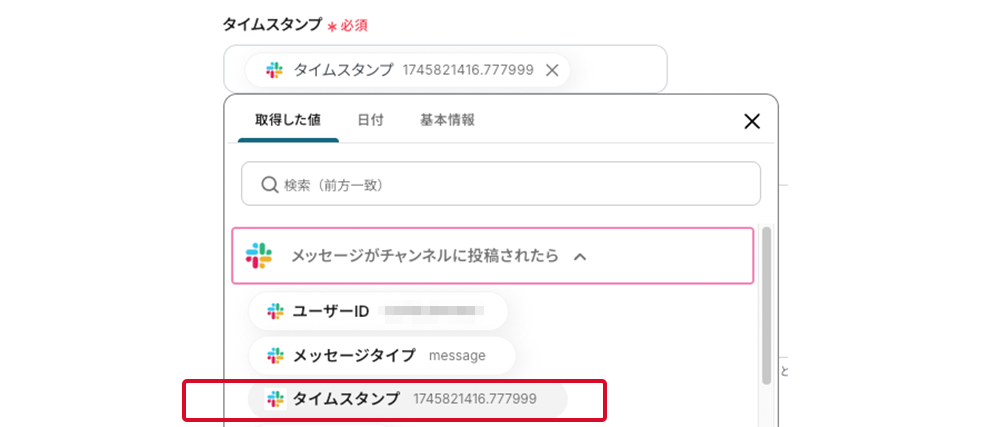
Task: Click Slack icon in the selected timestamp field chip
Action: click(x=275, y=70)
